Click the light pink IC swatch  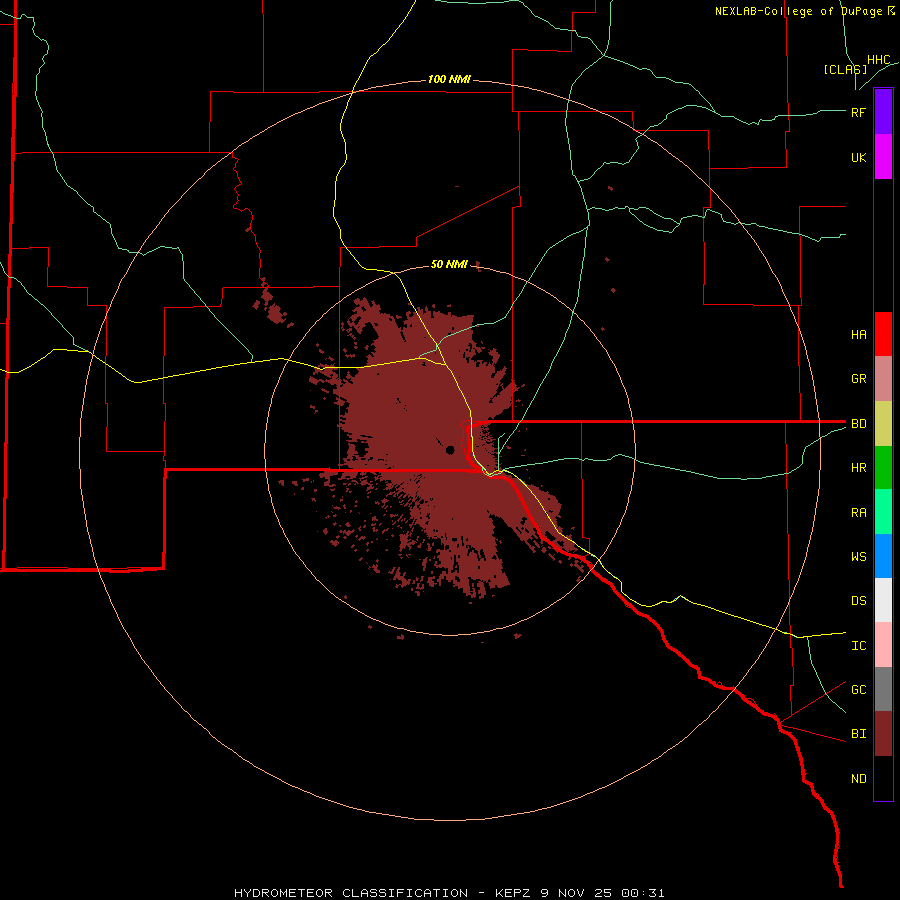pyautogui.click(x=883, y=645)
